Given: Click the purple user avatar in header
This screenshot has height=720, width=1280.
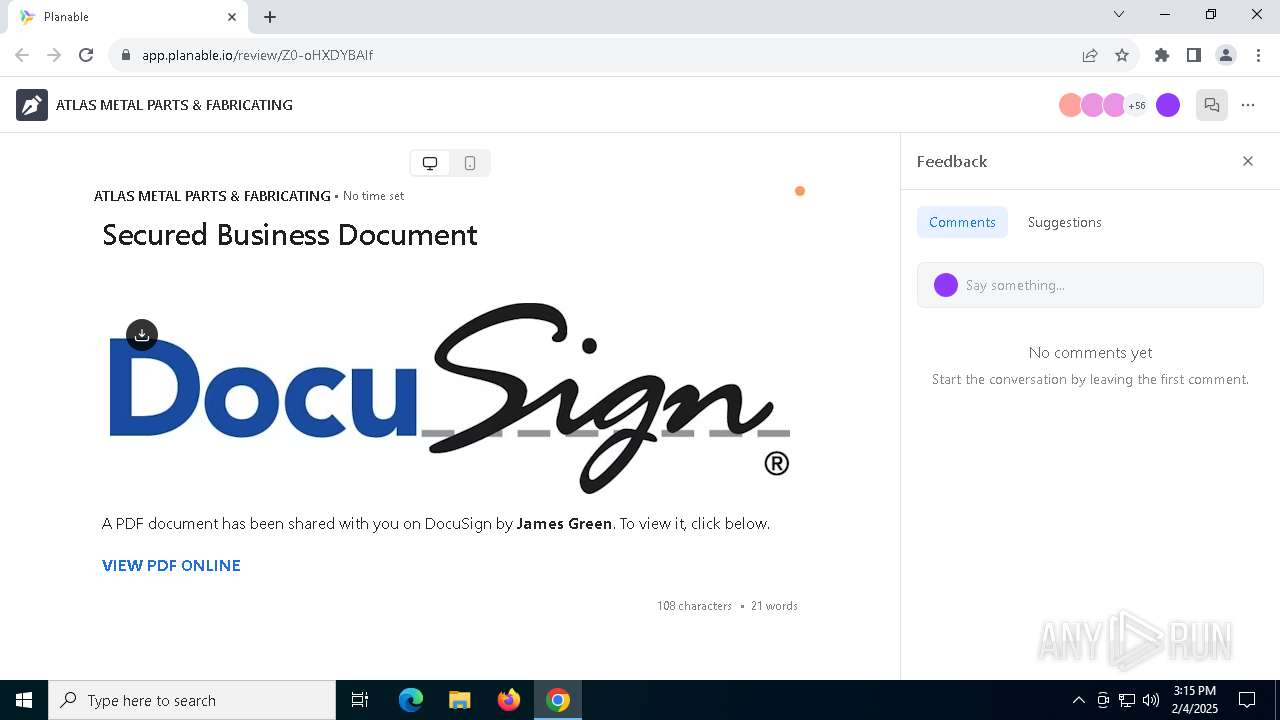Looking at the screenshot, I should [x=1168, y=105].
